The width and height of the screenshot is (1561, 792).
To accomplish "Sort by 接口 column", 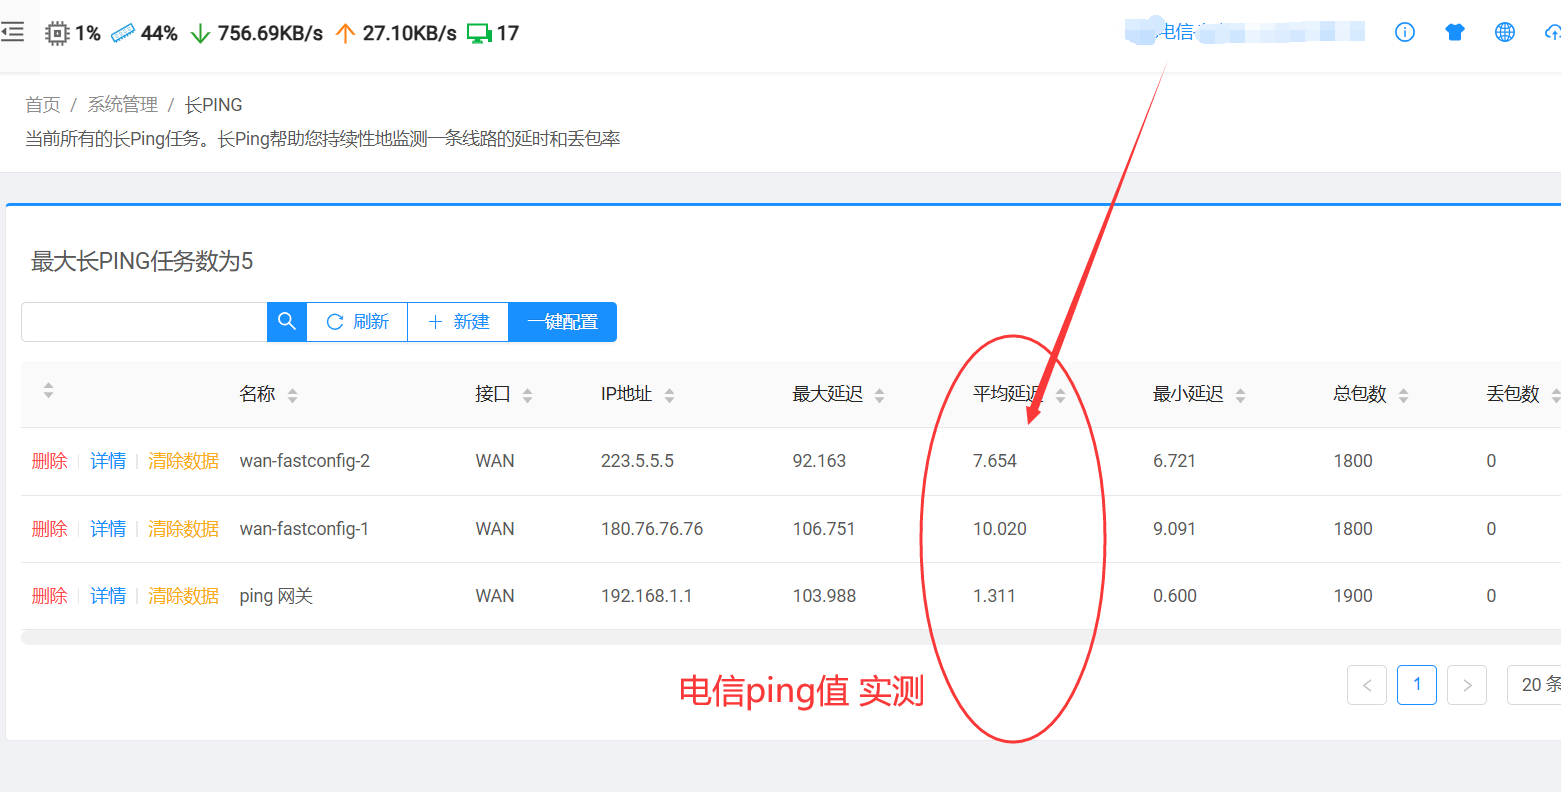I will click(x=528, y=396).
